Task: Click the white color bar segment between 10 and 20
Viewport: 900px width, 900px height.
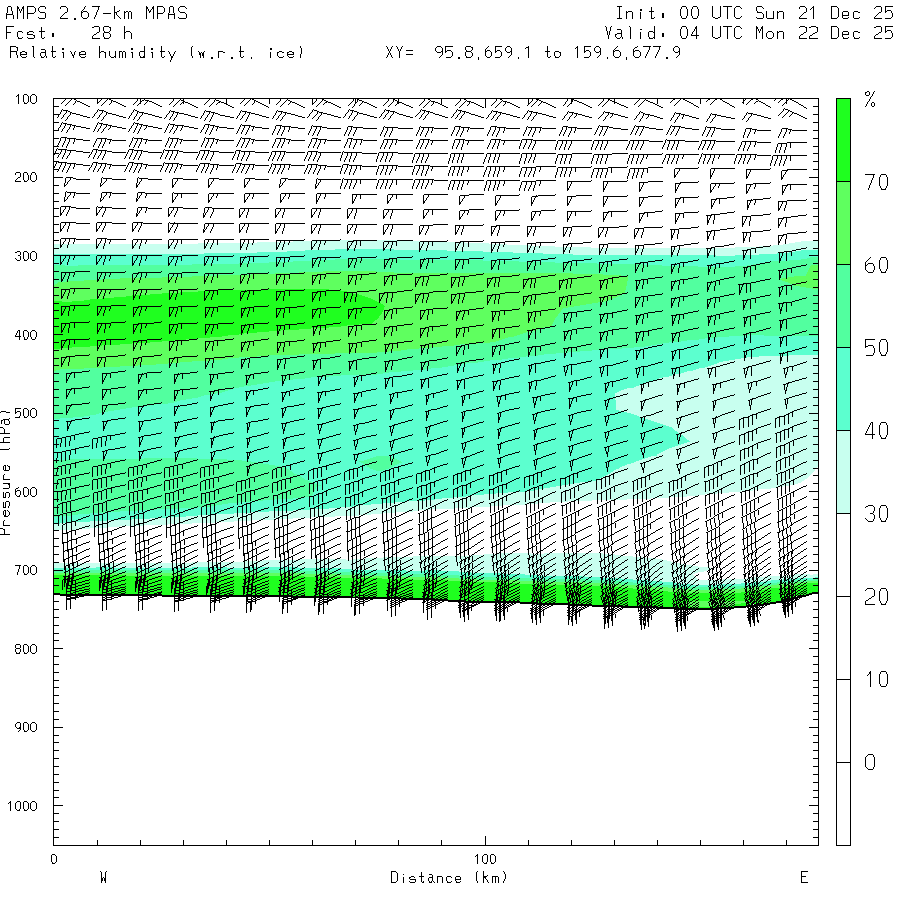Action: [843, 637]
